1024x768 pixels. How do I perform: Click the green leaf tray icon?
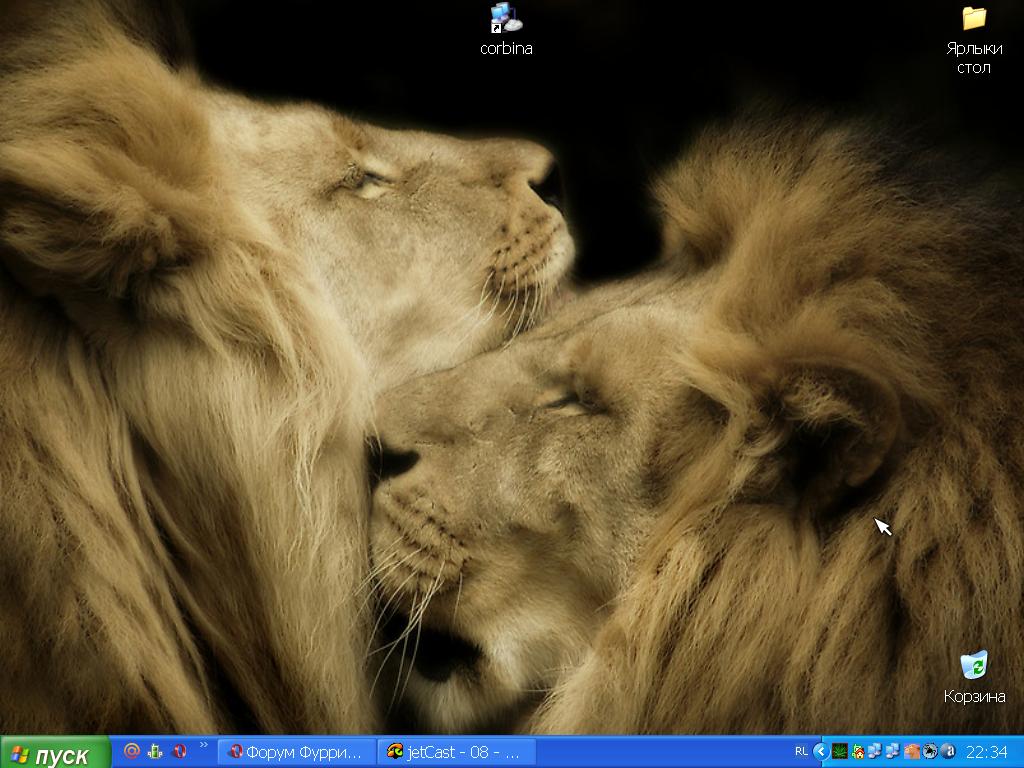pos(840,751)
